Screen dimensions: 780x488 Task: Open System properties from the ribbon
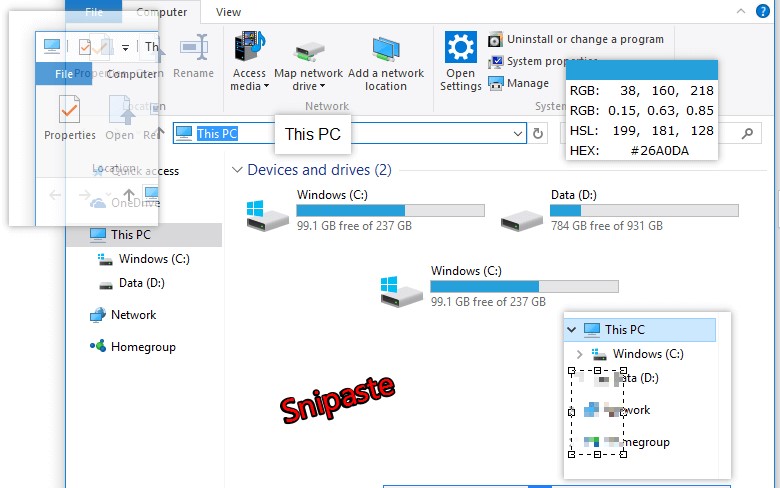543,61
